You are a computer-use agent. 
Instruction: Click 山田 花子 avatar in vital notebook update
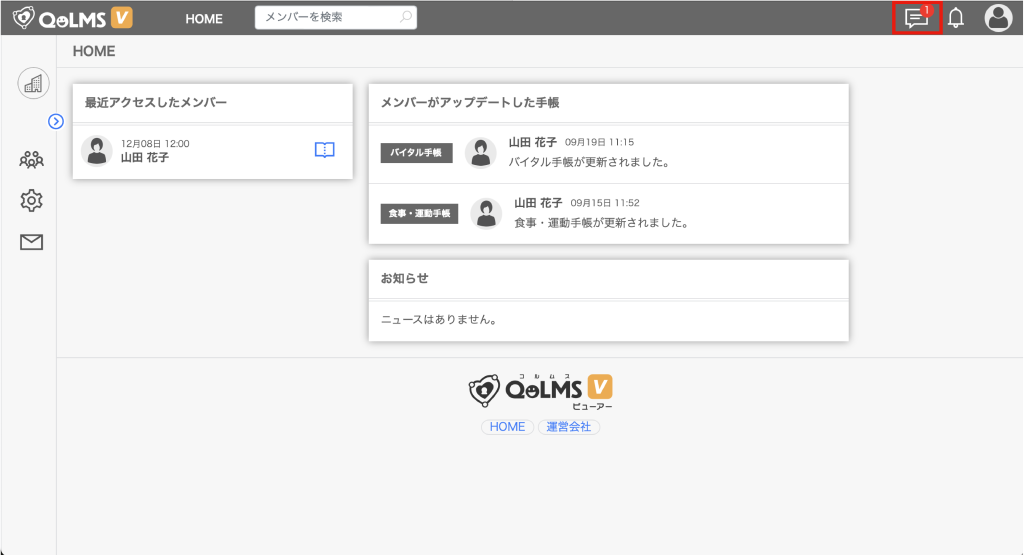tap(481, 153)
